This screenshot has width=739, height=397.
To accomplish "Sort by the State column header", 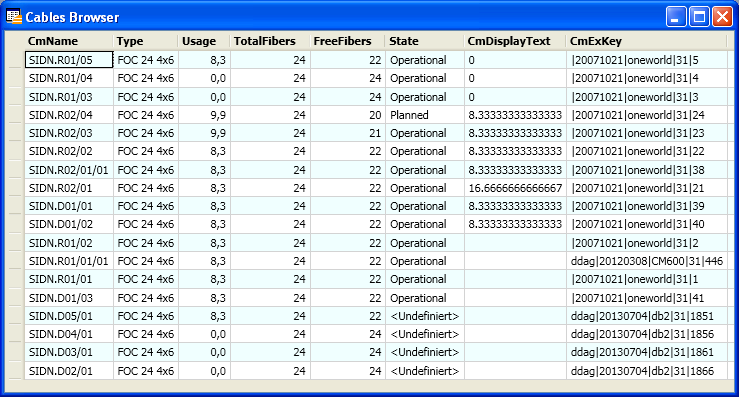I will coord(425,41).
